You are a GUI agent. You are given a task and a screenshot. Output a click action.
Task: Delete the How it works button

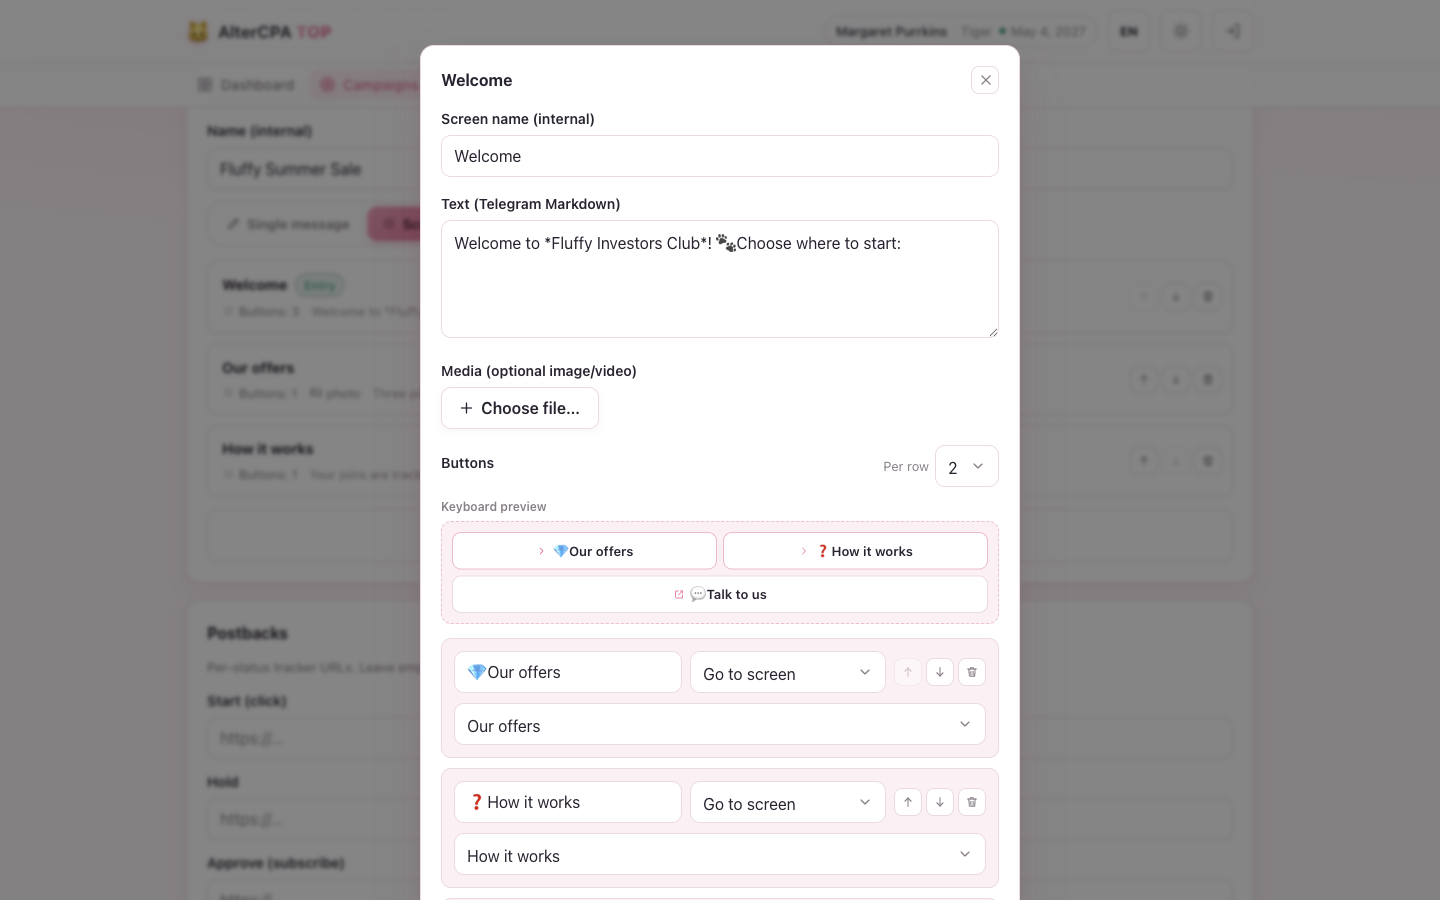coord(972,802)
